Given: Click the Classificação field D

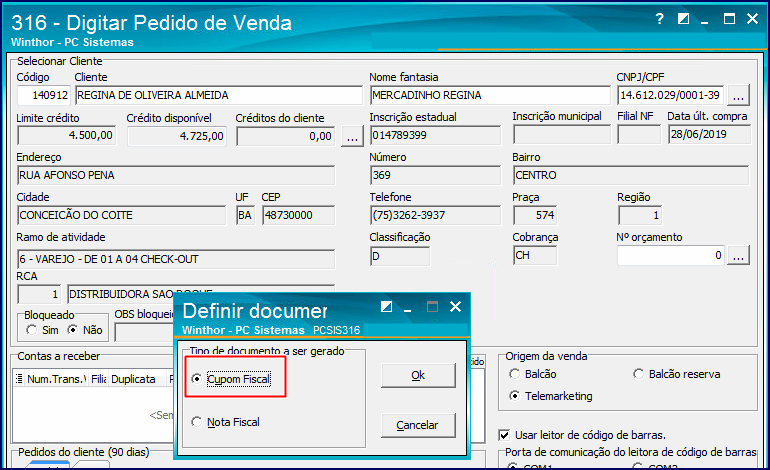Looking at the screenshot, I should click(400, 256).
